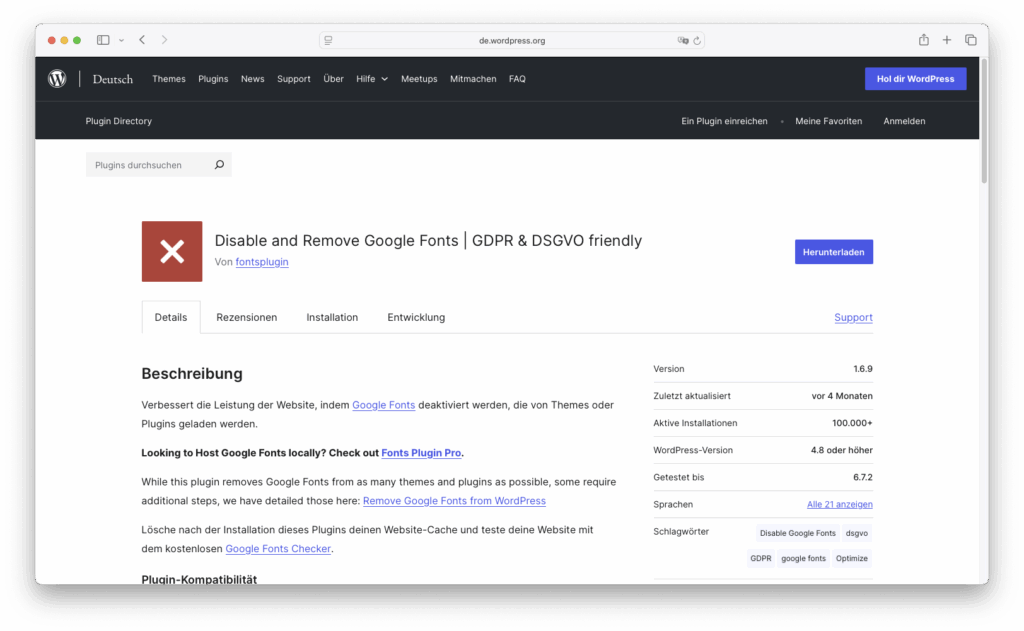The image size is (1024, 631).
Task: Click the Deutsch site title
Action: 112,79
